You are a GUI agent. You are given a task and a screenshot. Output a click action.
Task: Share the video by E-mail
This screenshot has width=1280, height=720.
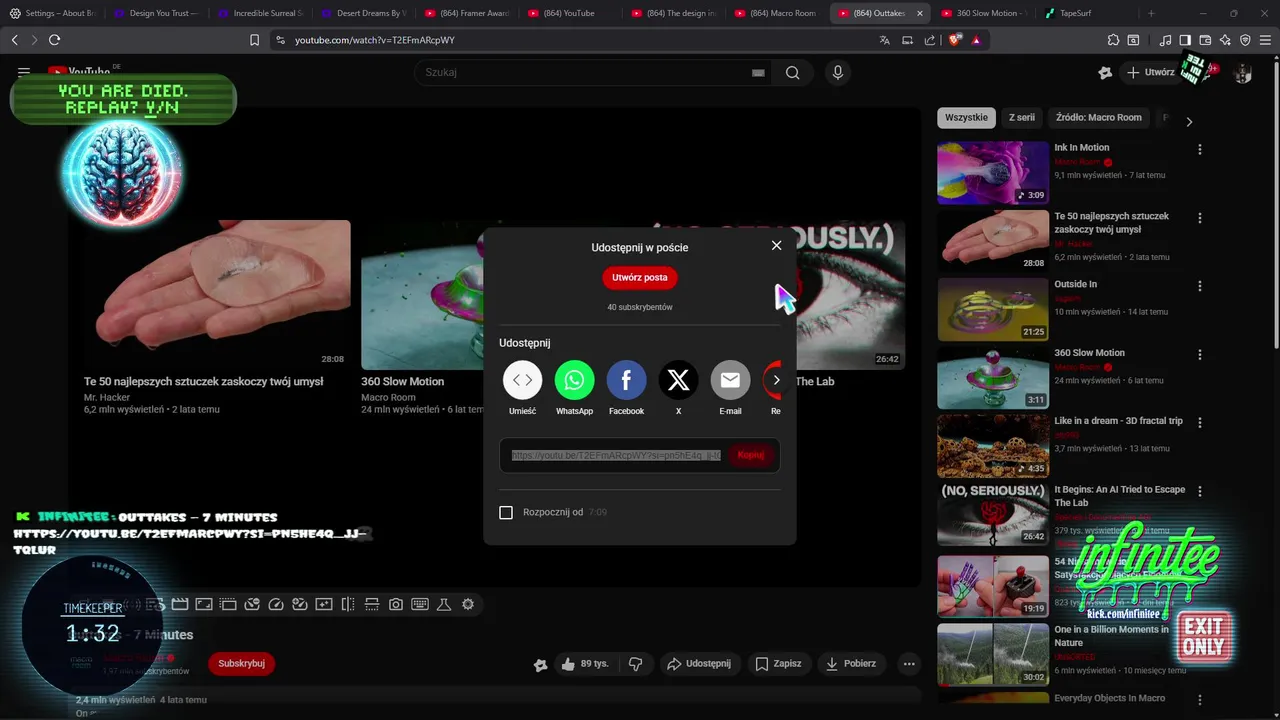click(730, 380)
